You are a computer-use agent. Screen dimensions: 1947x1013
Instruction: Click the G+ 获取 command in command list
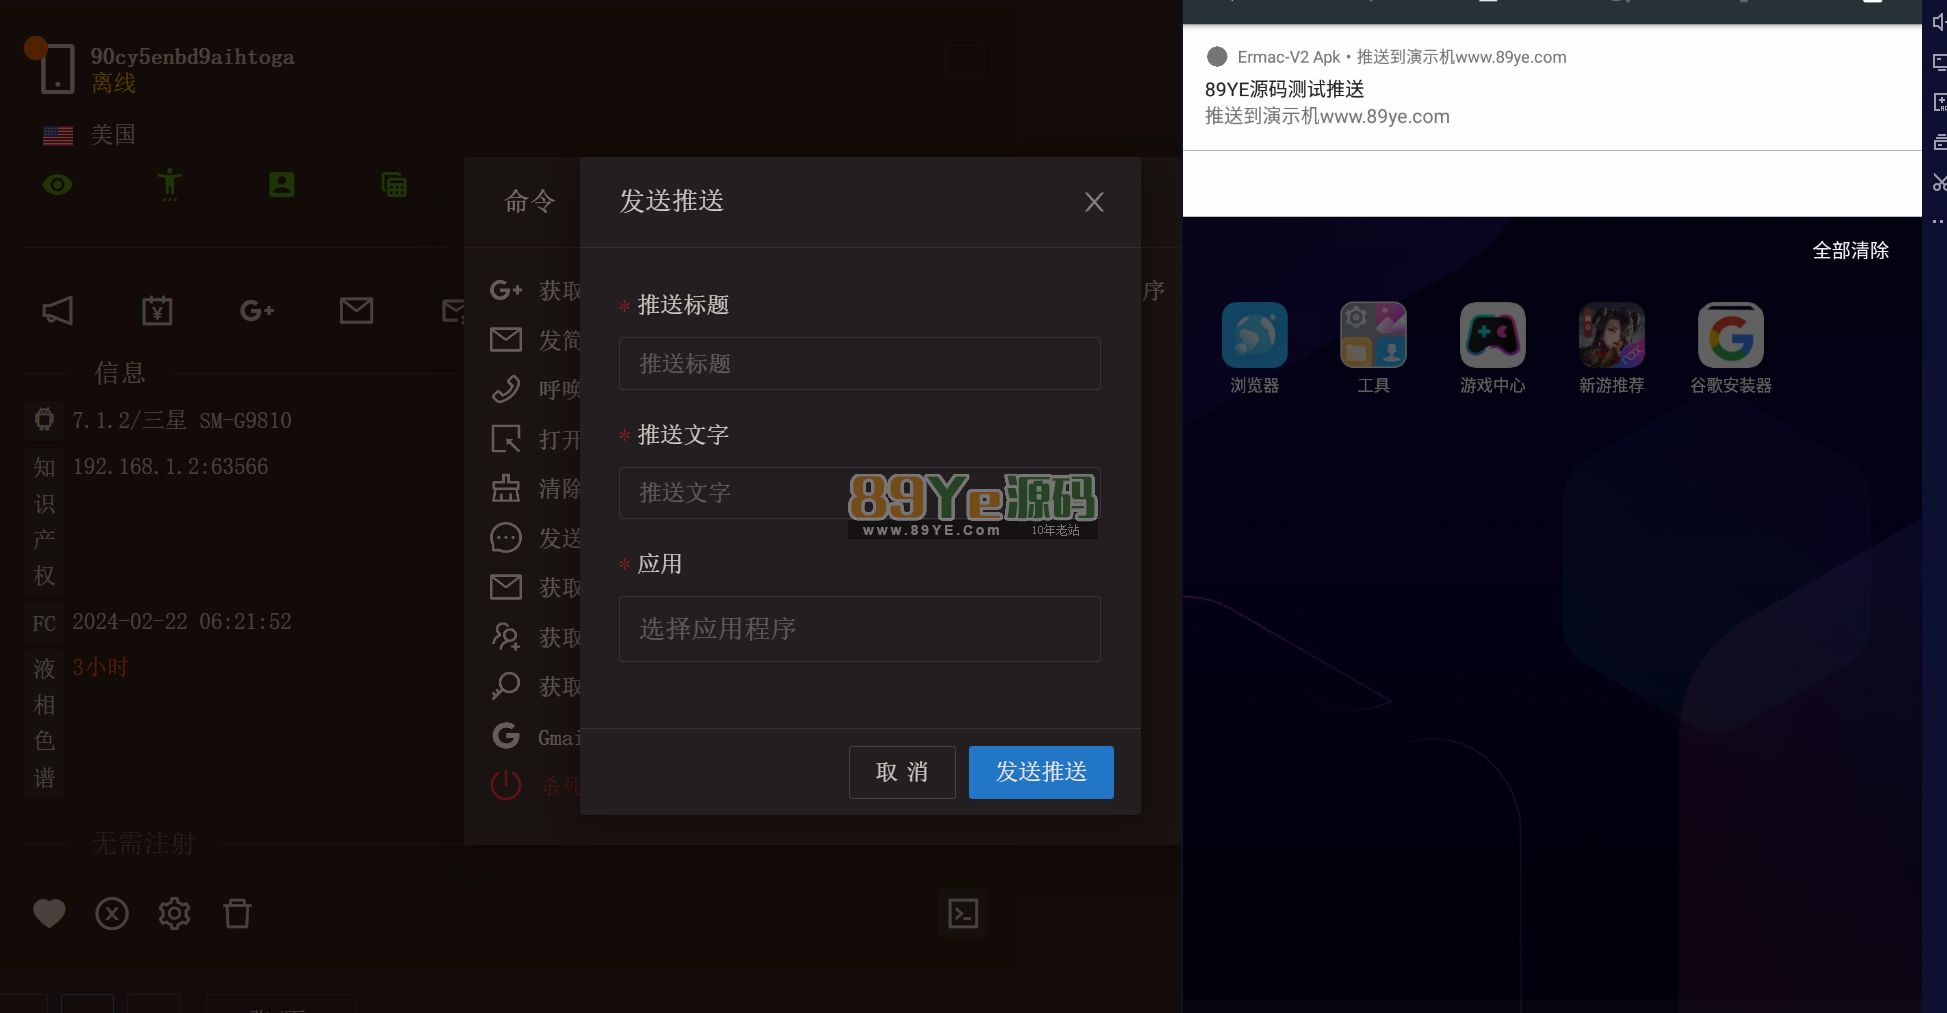pyautogui.click(x=506, y=290)
